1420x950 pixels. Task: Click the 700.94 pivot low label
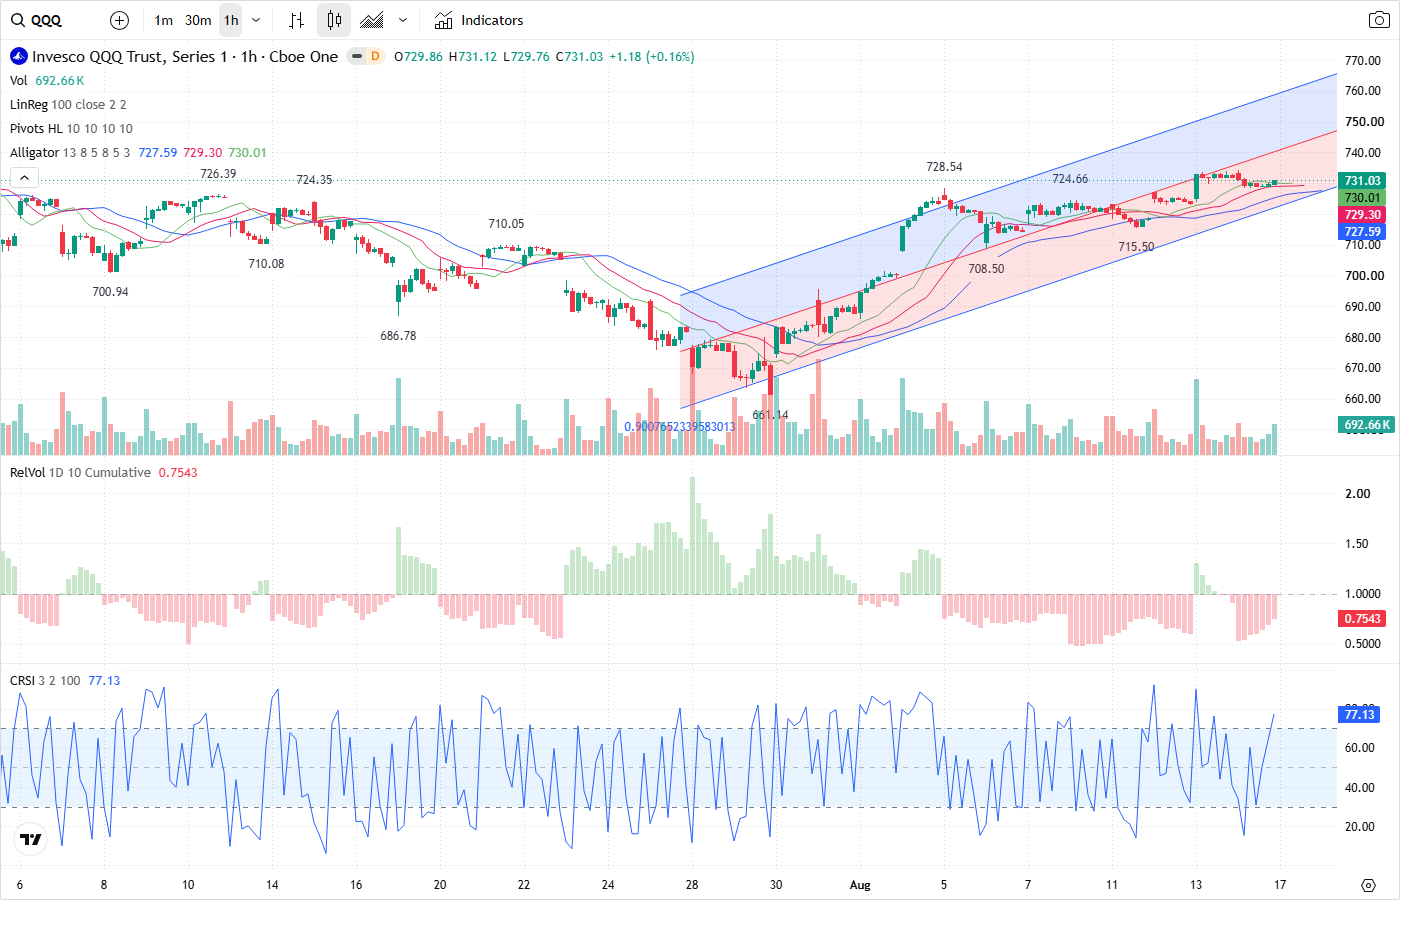(110, 292)
